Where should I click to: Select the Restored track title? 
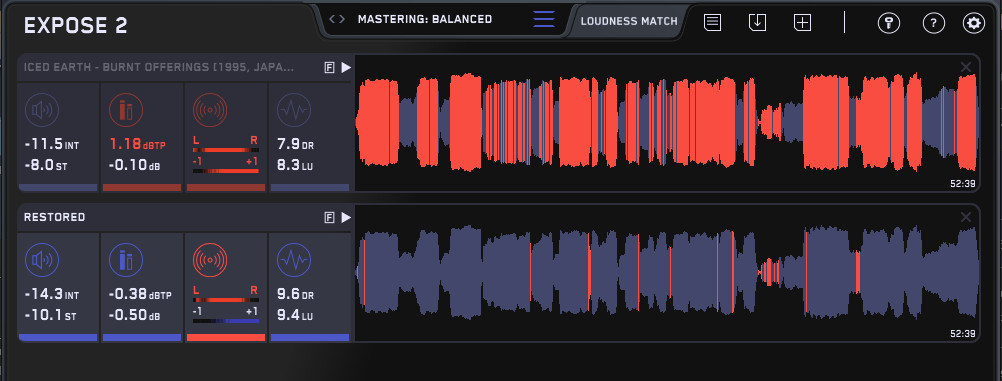pyautogui.click(x=54, y=217)
